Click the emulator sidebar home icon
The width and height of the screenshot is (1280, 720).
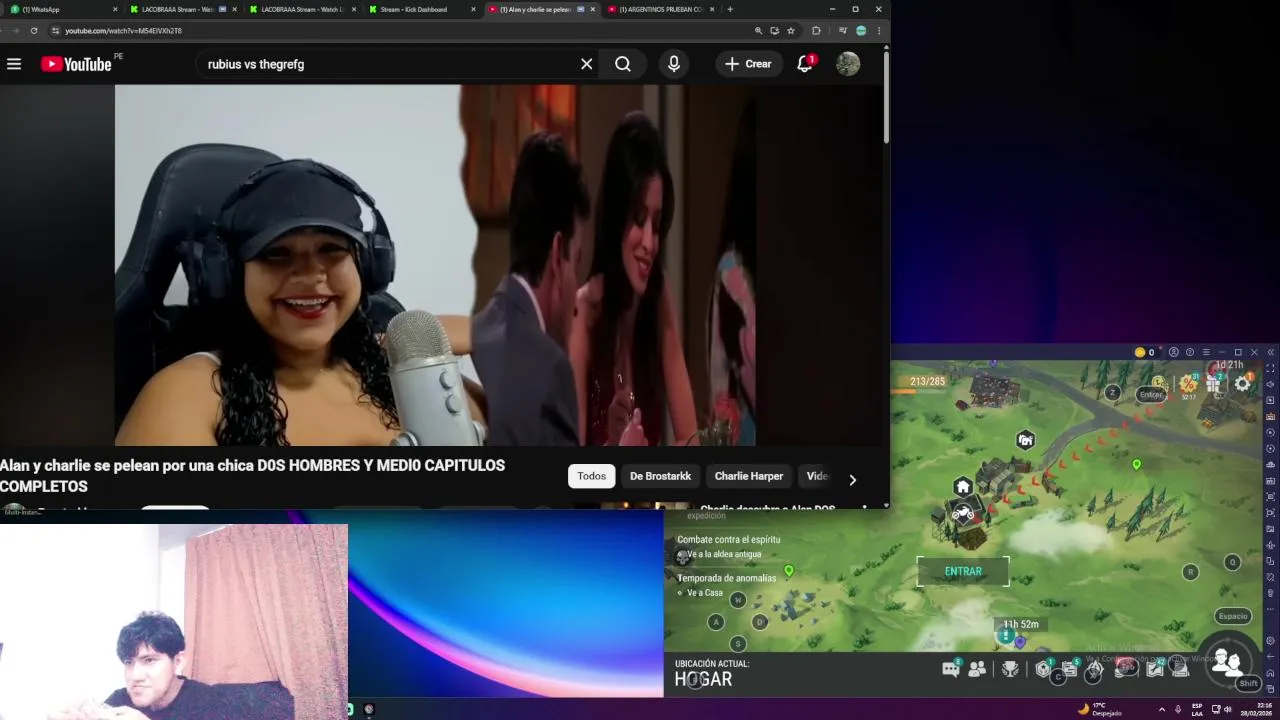click(x=1270, y=672)
